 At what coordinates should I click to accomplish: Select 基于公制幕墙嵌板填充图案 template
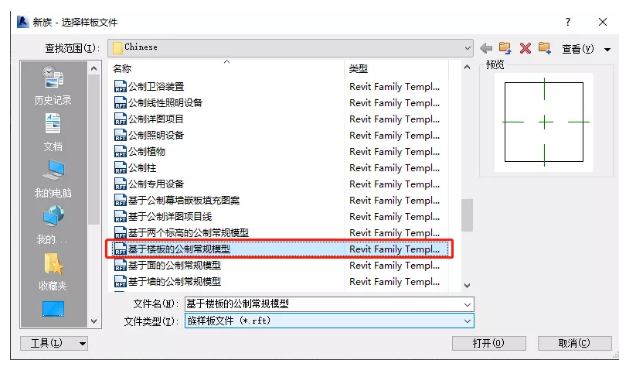[184, 200]
